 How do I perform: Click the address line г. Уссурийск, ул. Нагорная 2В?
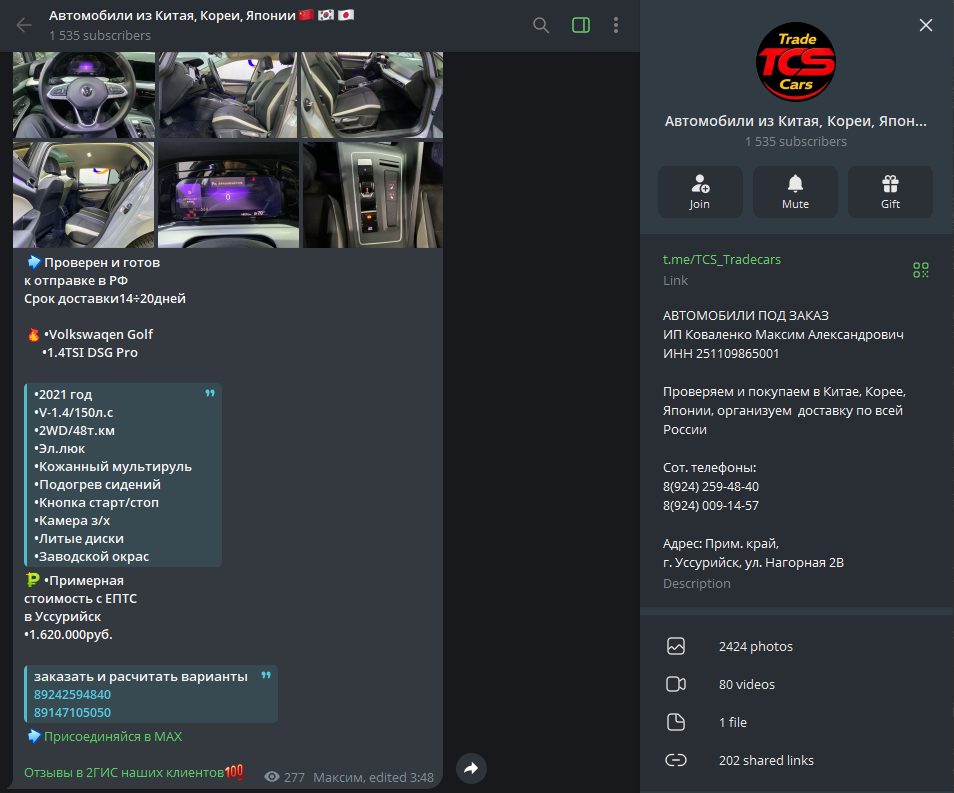click(x=753, y=562)
